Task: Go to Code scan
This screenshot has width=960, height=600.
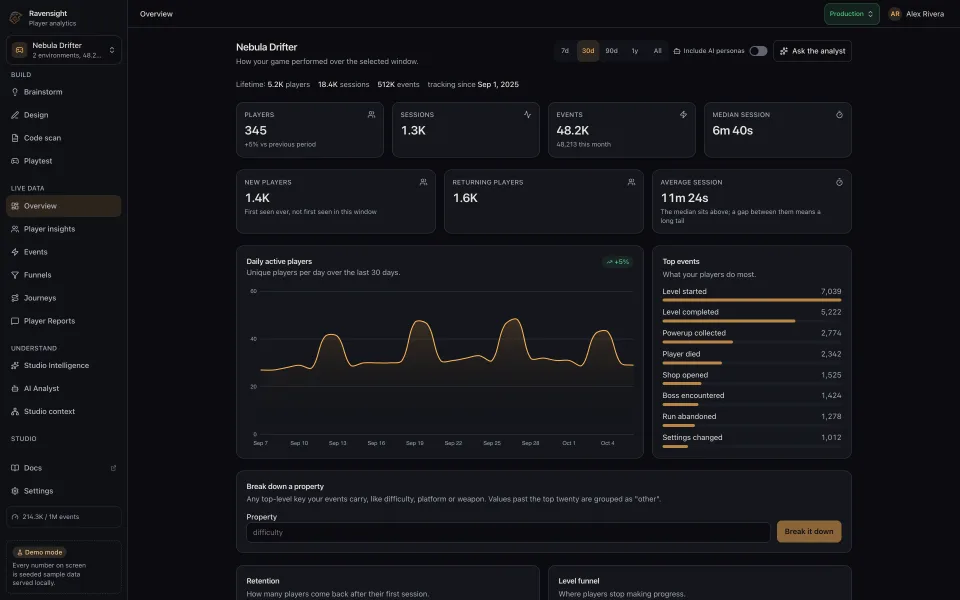Action: pos(64,138)
